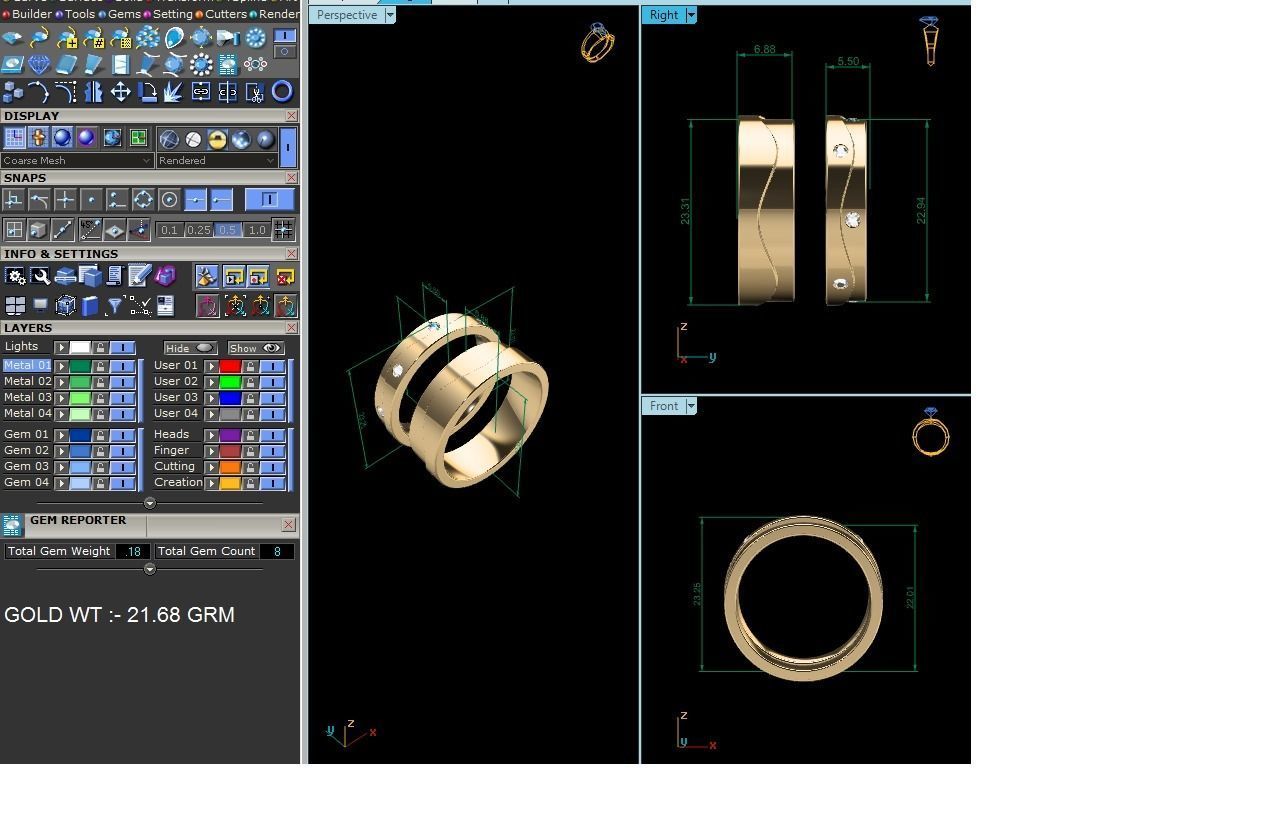
Task: Click the Total Gem Weight value field
Action: point(132,551)
